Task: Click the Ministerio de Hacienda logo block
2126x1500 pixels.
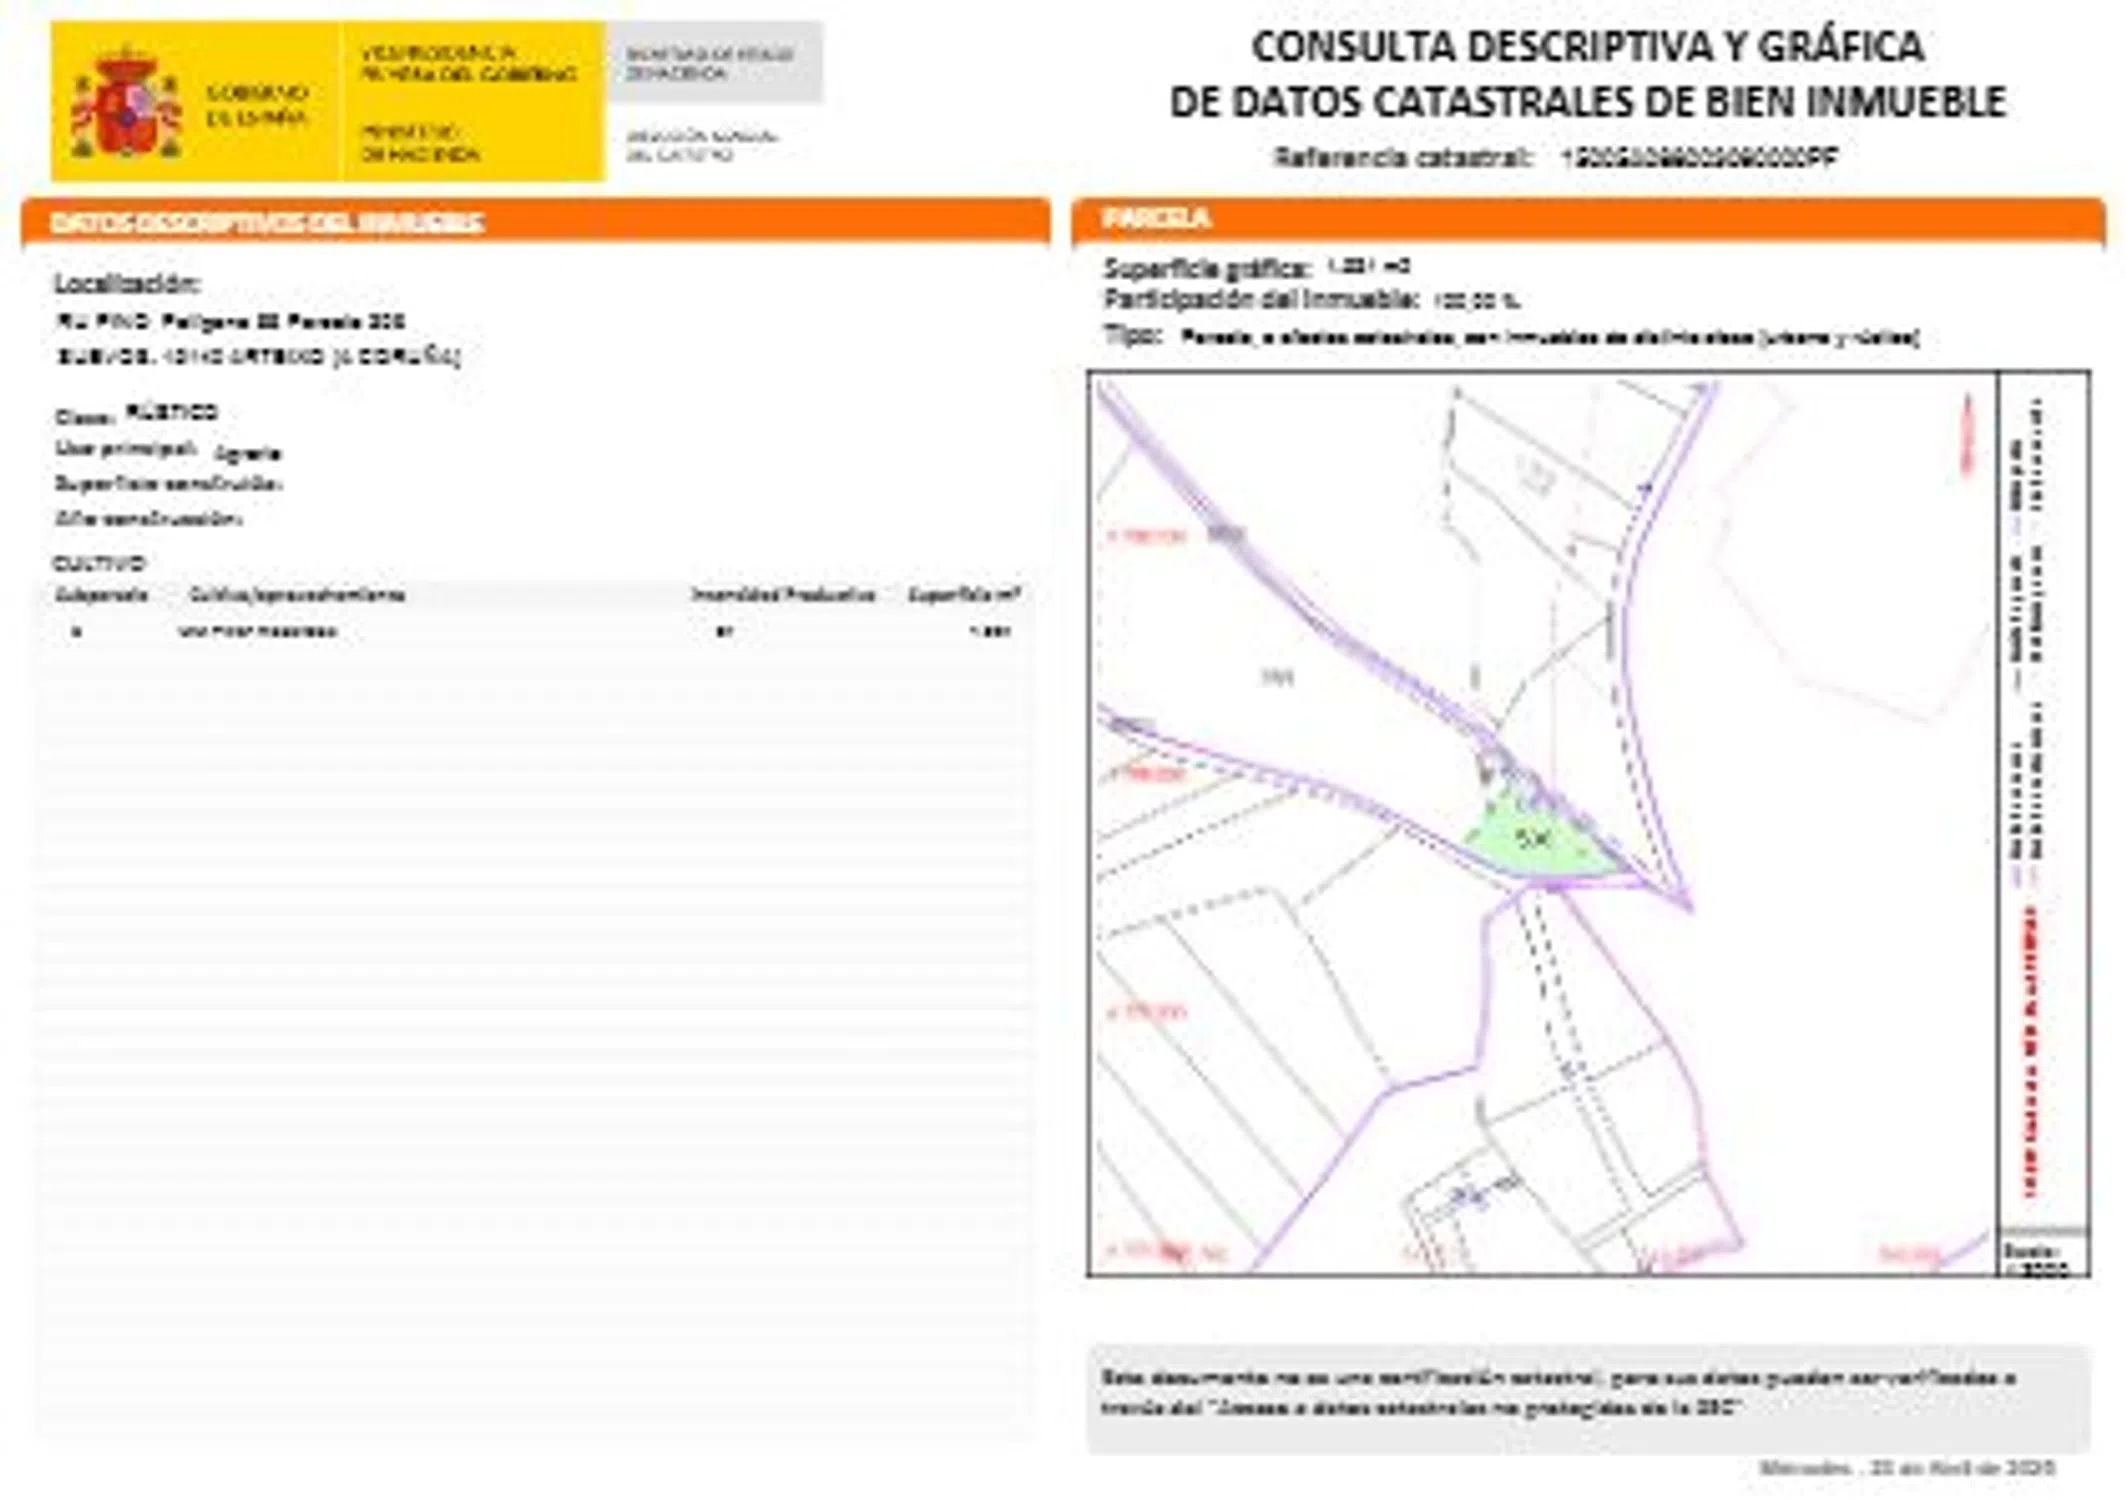Action: coord(420,143)
